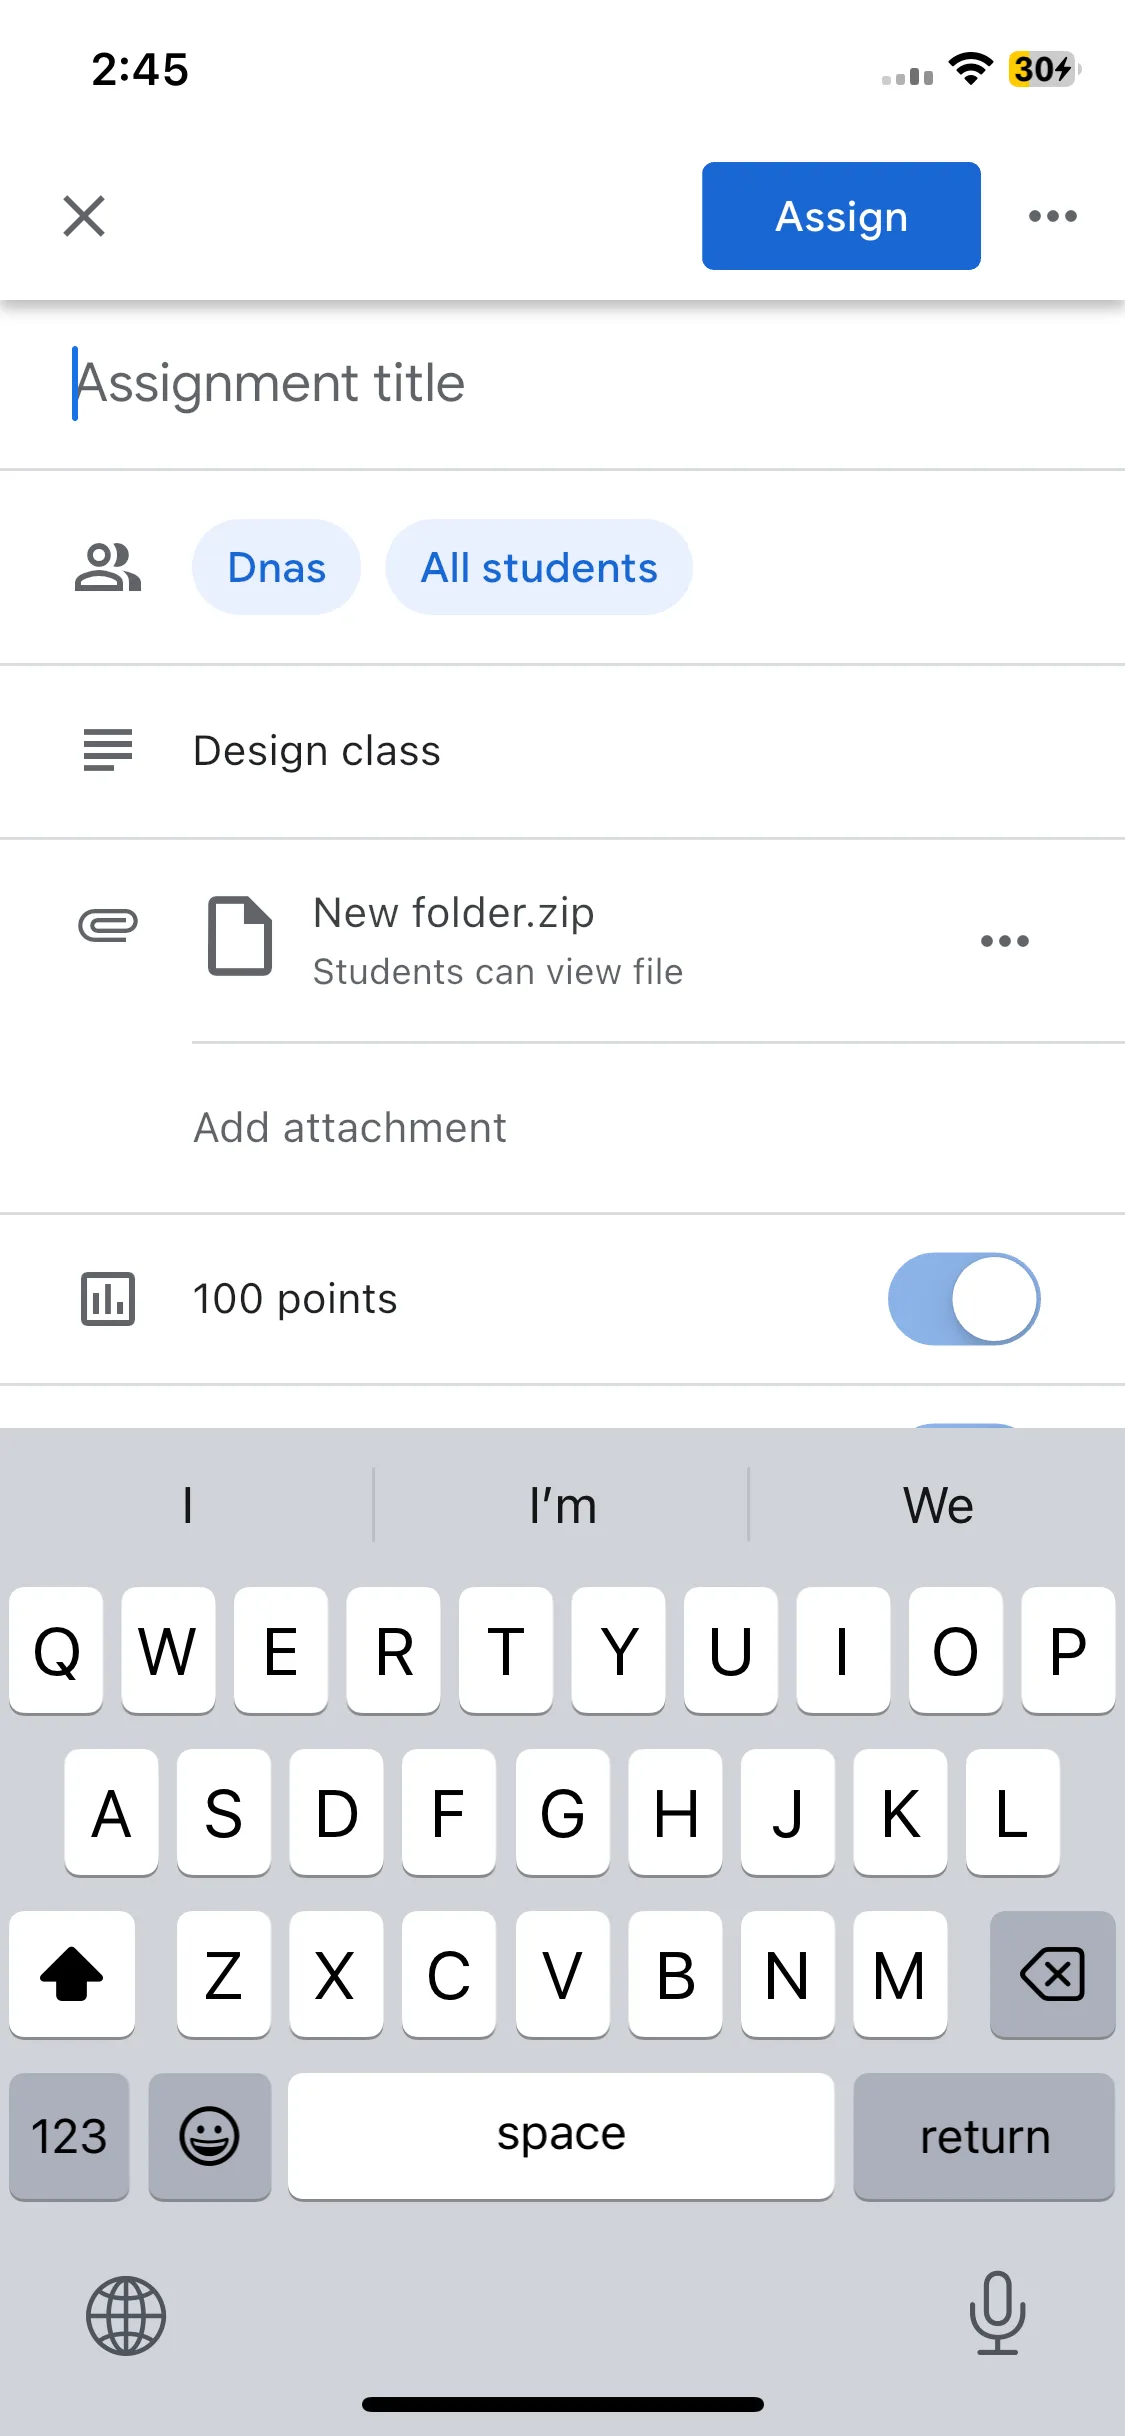1125x2436 pixels.
Task: Tap the emoji keyboard key
Action: (210, 2137)
